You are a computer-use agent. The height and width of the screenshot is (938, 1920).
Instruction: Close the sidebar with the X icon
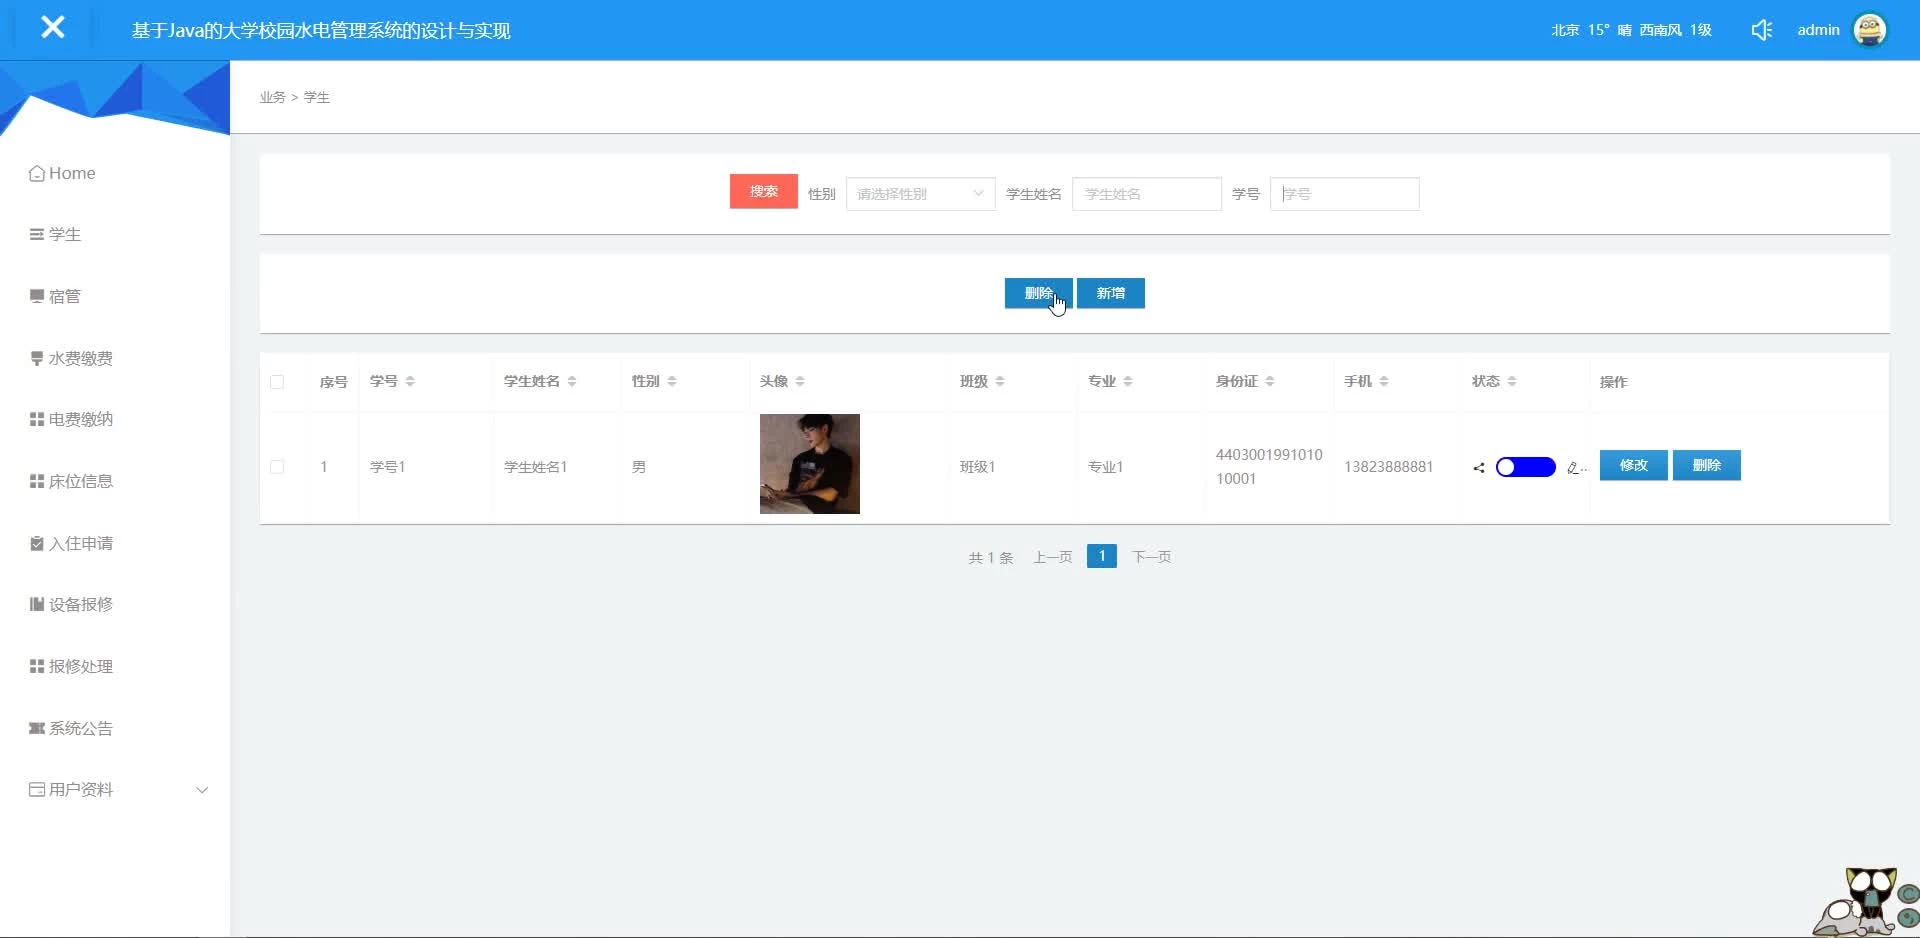pos(53,27)
